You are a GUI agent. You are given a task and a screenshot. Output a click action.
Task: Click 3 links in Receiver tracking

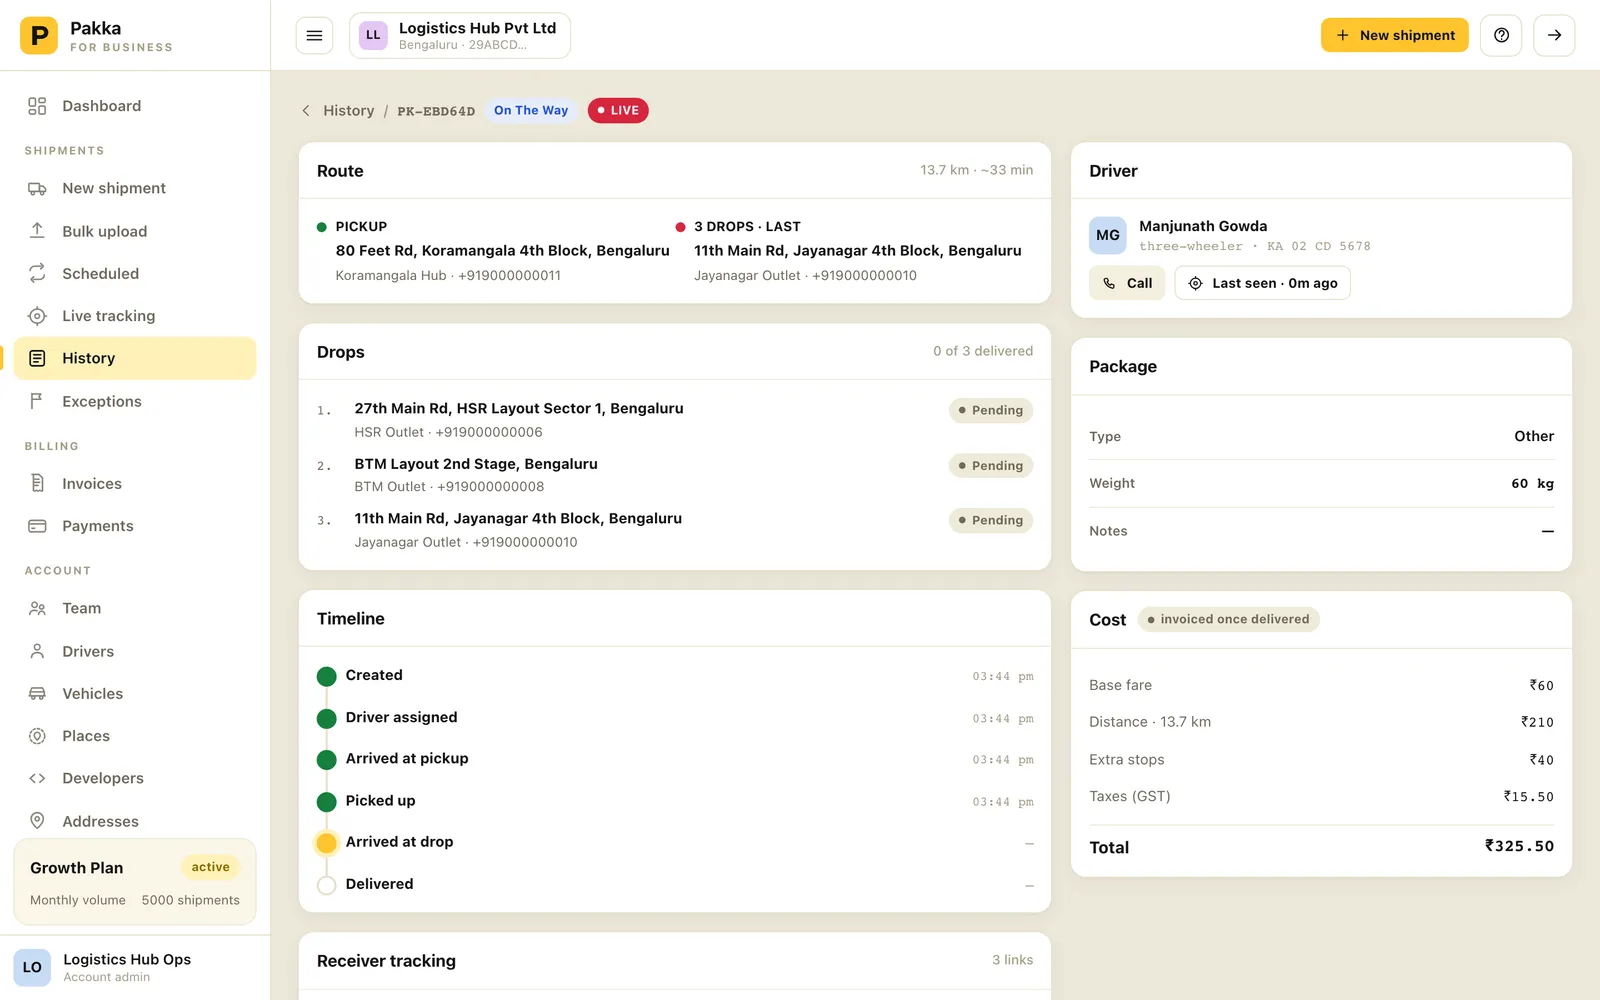click(x=1012, y=960)
